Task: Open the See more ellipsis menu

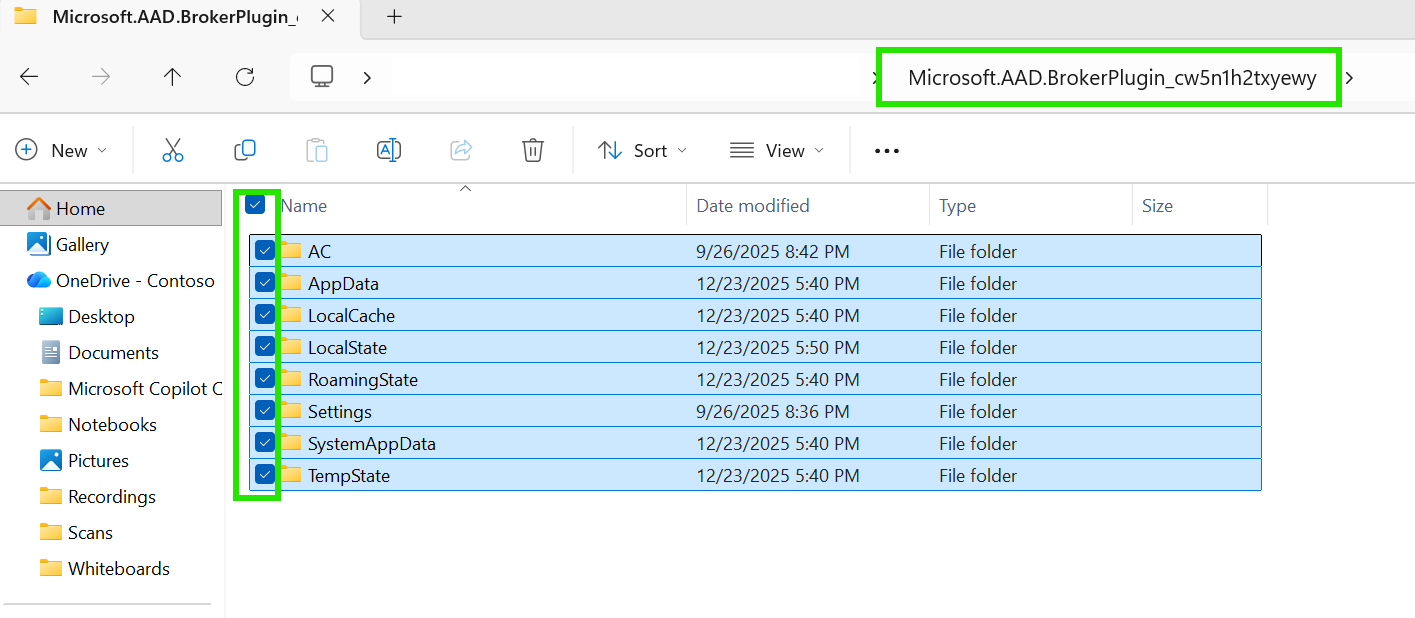Action: 887,151
